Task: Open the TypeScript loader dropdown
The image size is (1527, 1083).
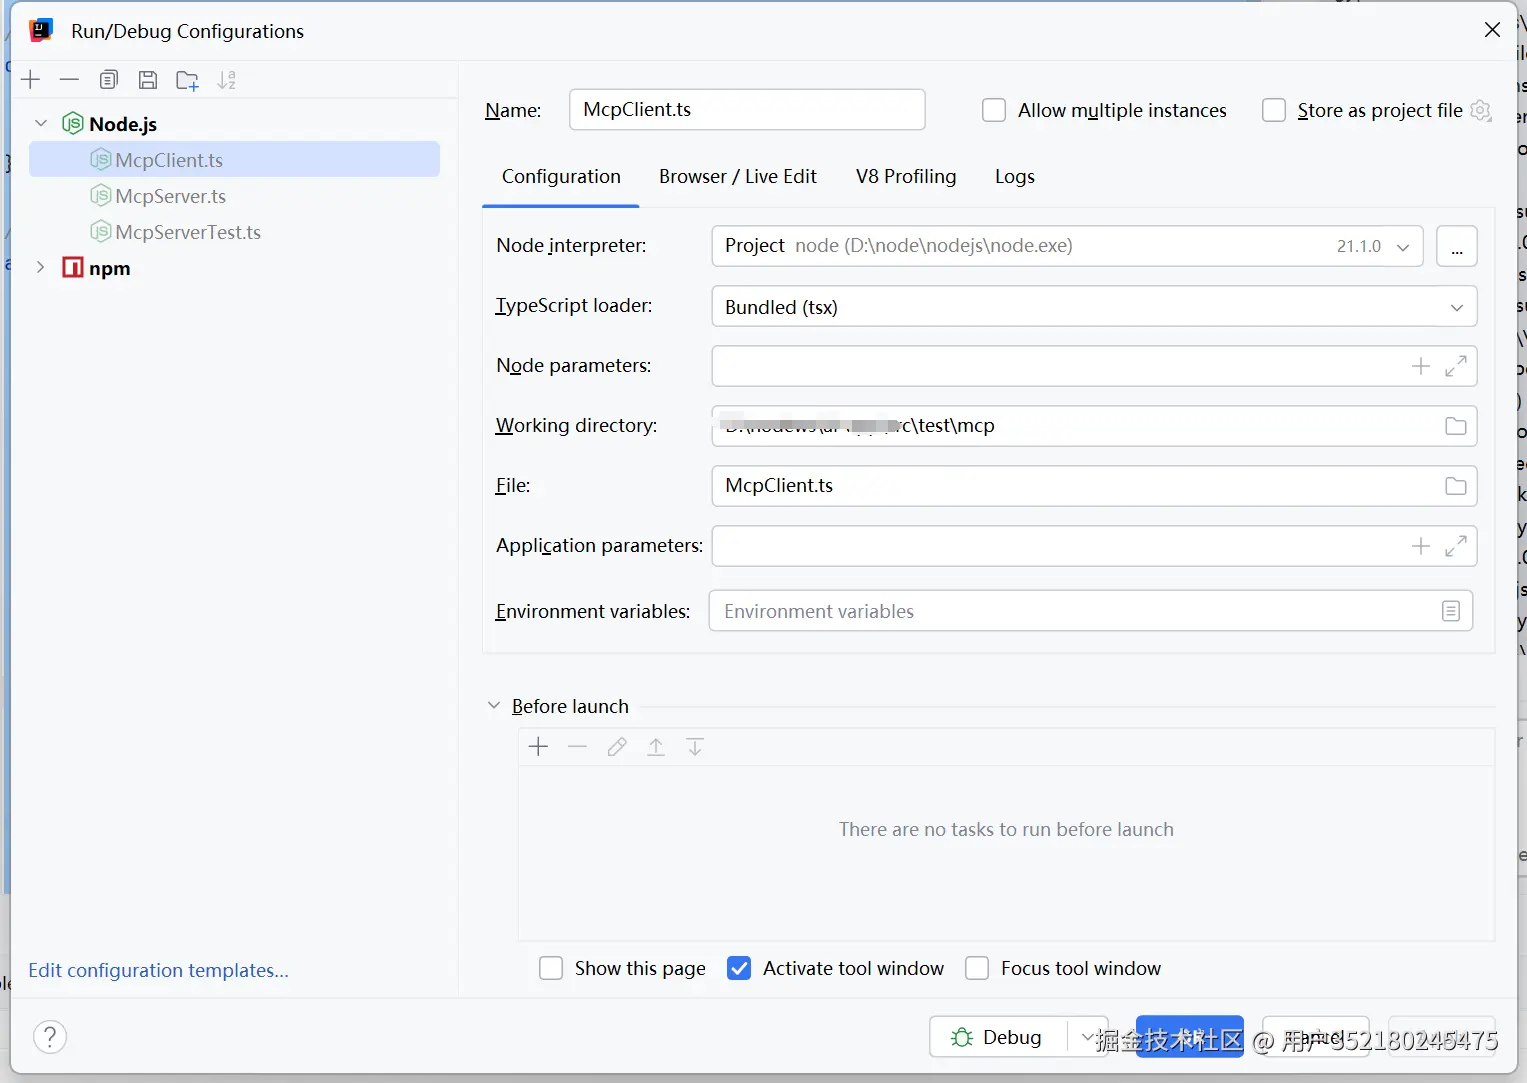Action: [x=1456, y=307]
